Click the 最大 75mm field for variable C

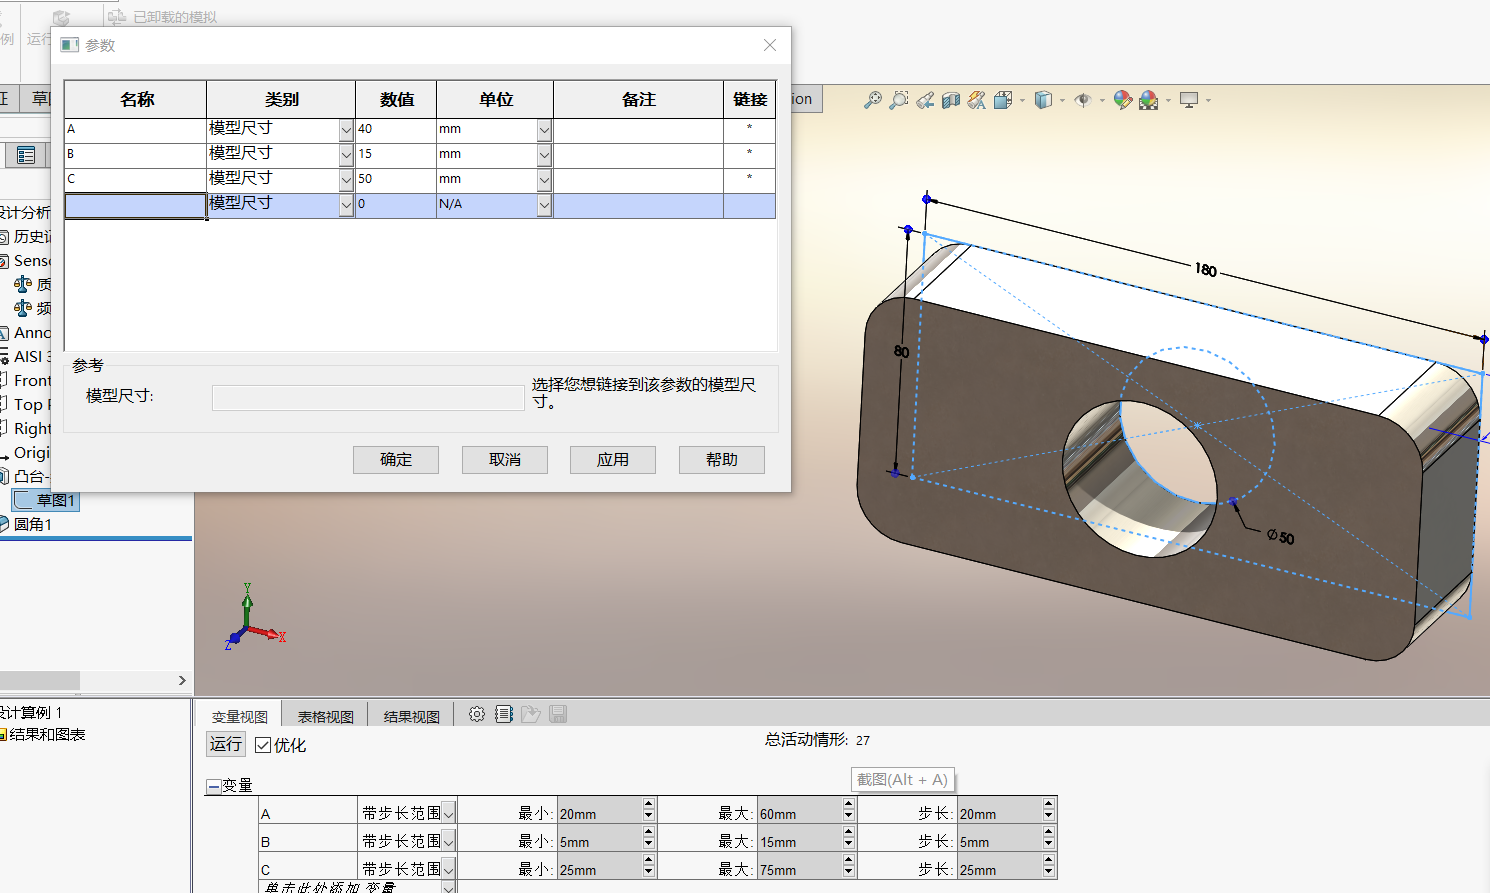[x=800, y=869]
